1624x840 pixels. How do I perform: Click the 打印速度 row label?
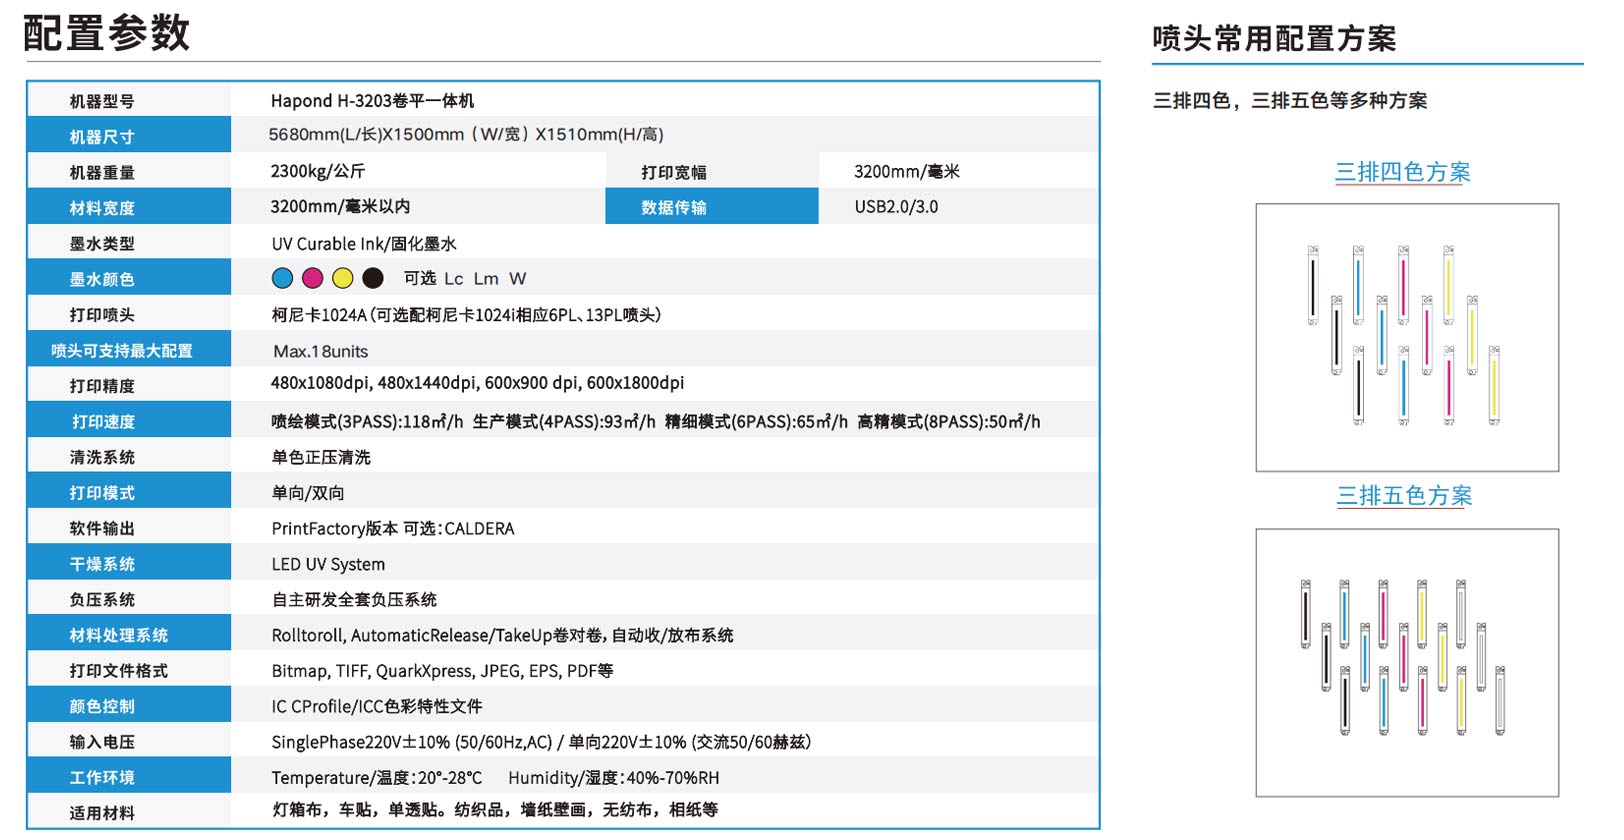coord(103,422)
